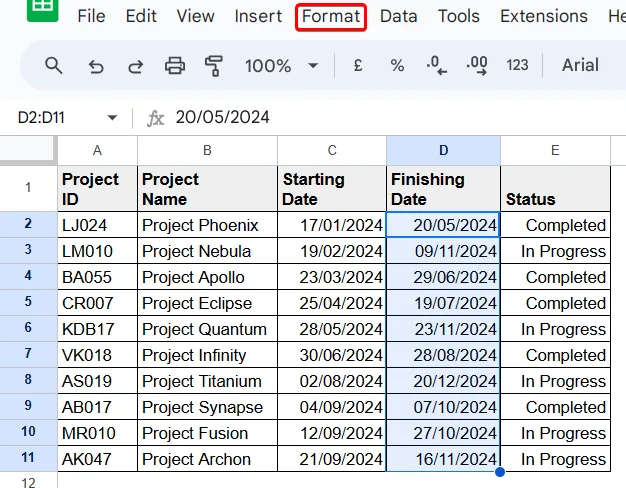626x488 pixels.
Task: Click cell 21/09/2024
Action: [x=332, y=458]
